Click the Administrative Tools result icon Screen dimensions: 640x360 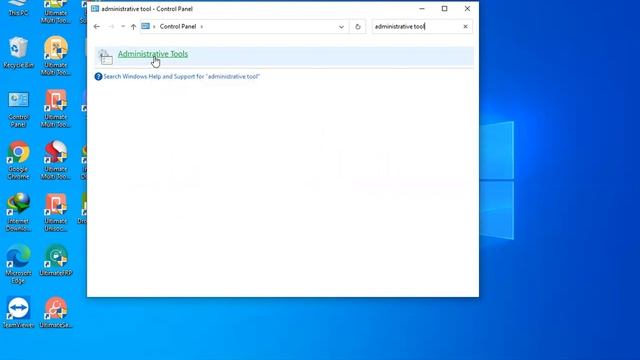[105, 57]
